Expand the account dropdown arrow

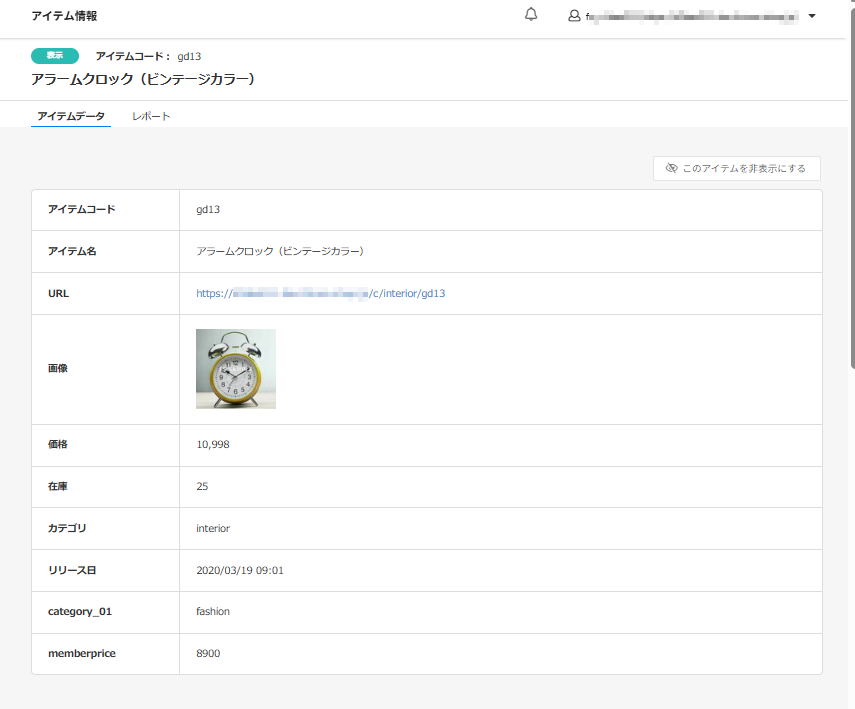click(812, 16)
